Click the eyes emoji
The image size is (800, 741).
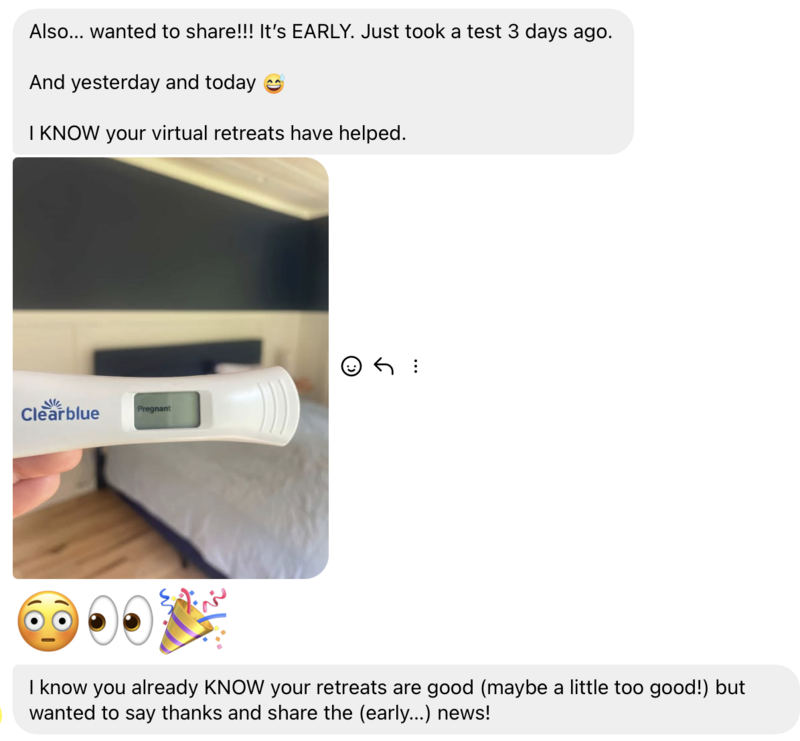(x=120, y=620)
